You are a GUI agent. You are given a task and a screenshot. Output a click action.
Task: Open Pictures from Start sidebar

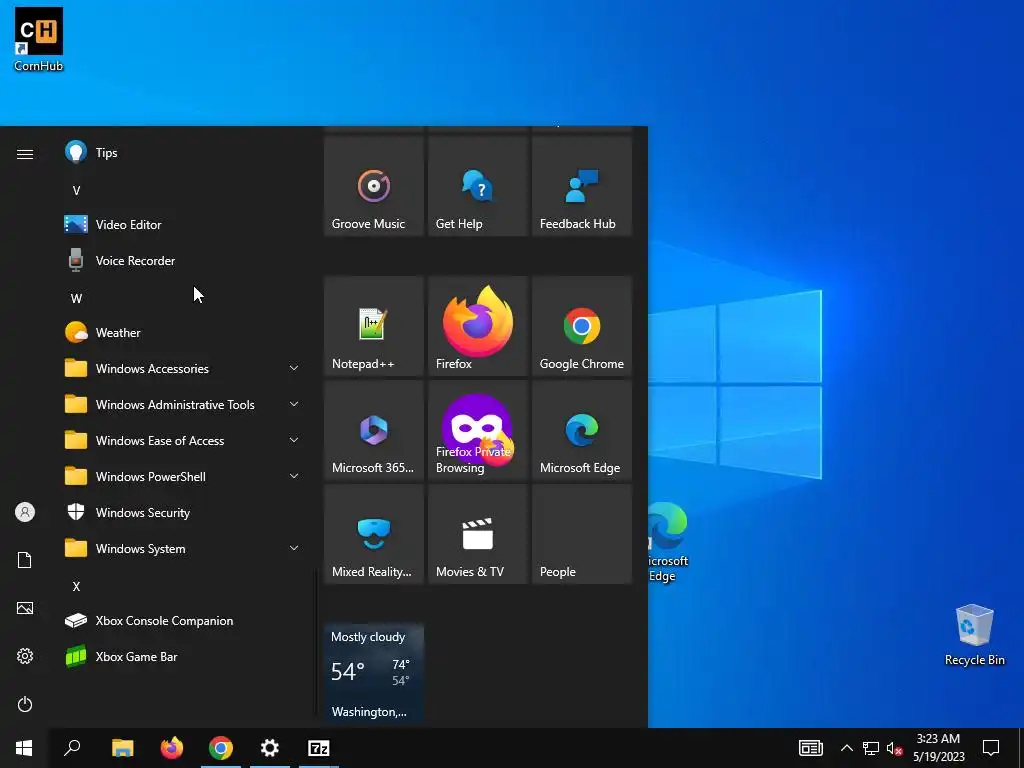click(x=25, y=608)
